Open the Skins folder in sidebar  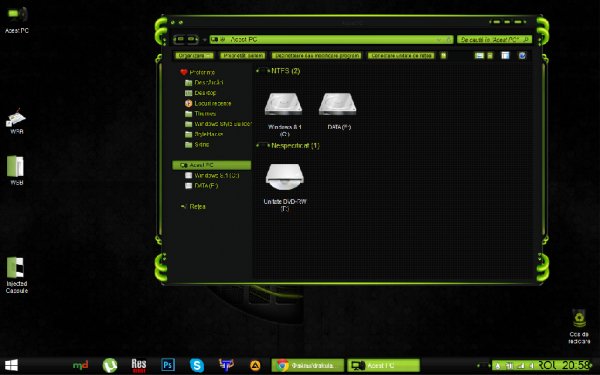[x=197, y=145]
